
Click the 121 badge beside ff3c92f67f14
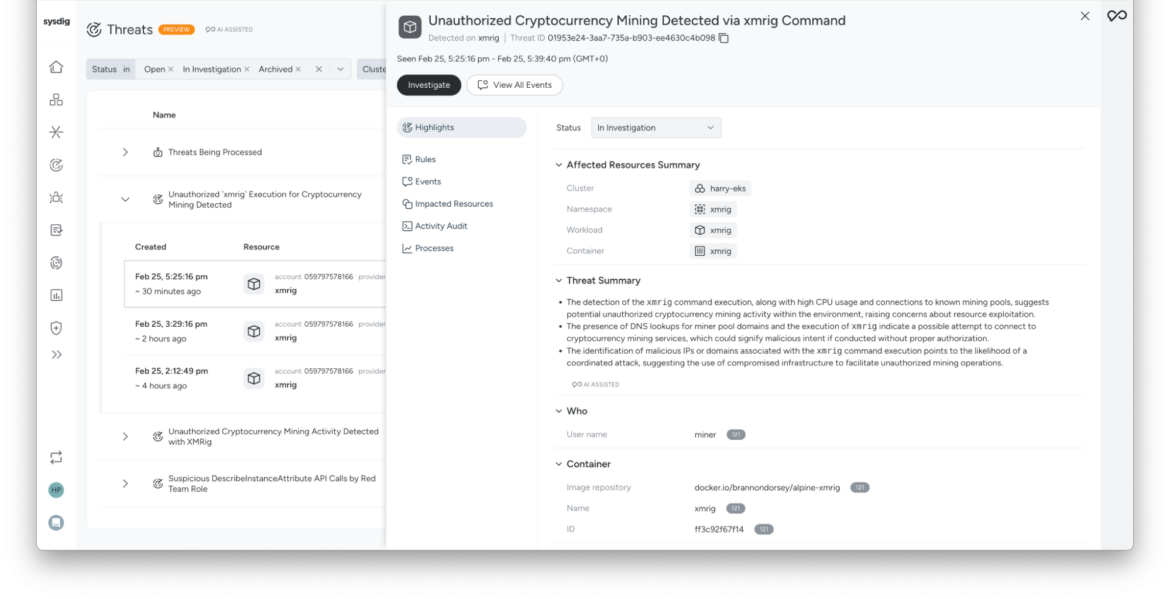(763, 530)
